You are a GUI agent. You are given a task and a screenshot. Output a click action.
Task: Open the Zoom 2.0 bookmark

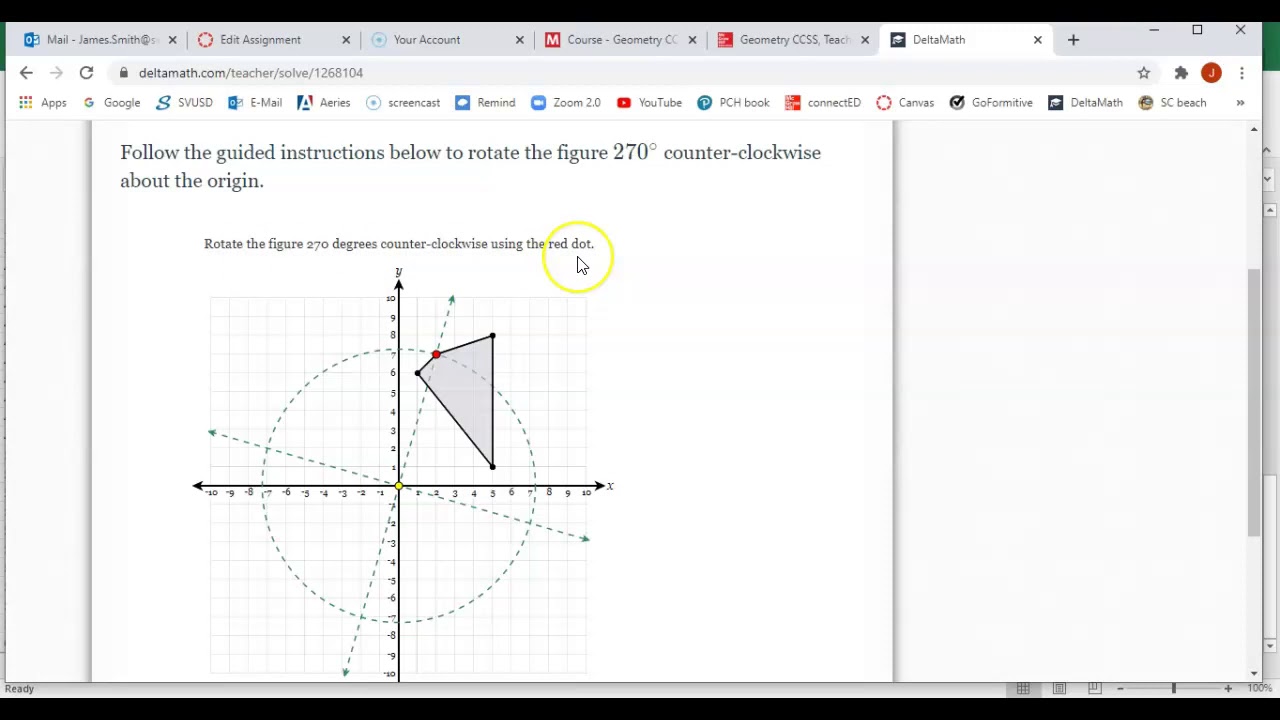point(566,103)
